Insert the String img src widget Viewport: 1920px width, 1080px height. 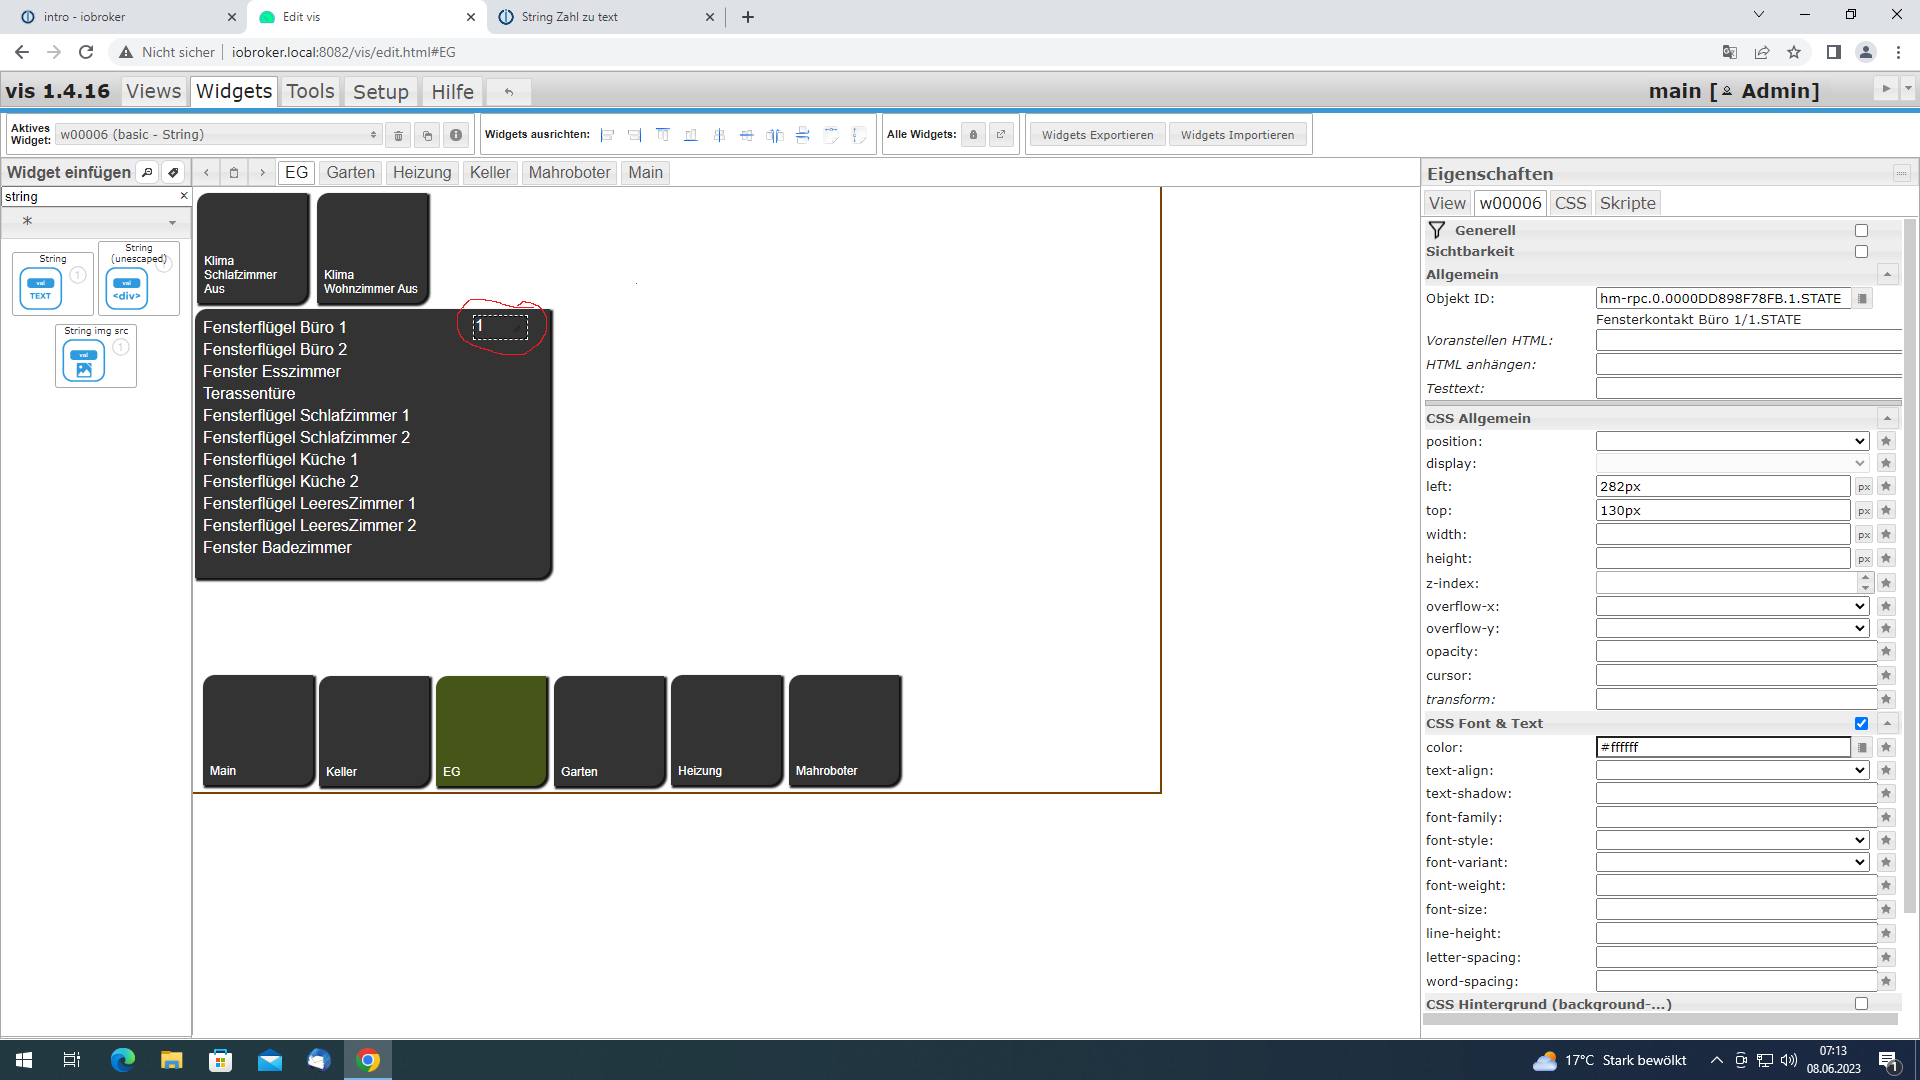click(85, 360)
